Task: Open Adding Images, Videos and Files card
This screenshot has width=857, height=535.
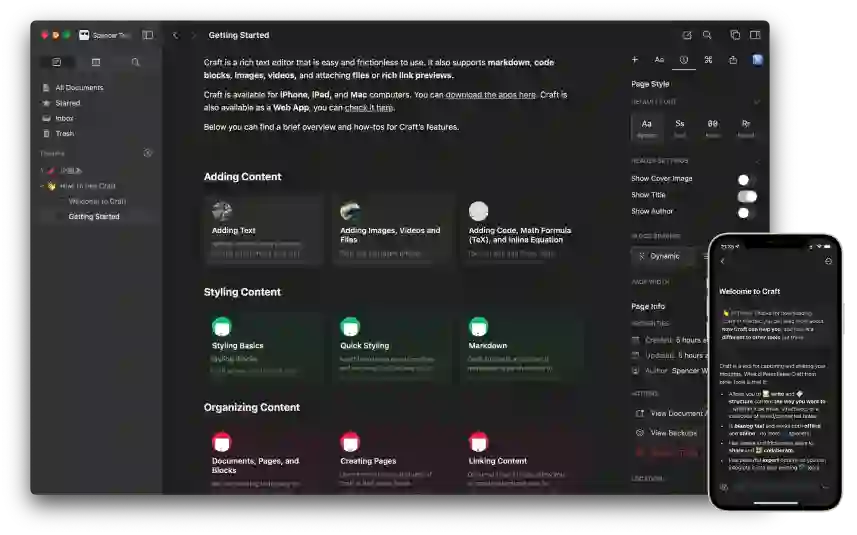Action: [x=392, y=230]
